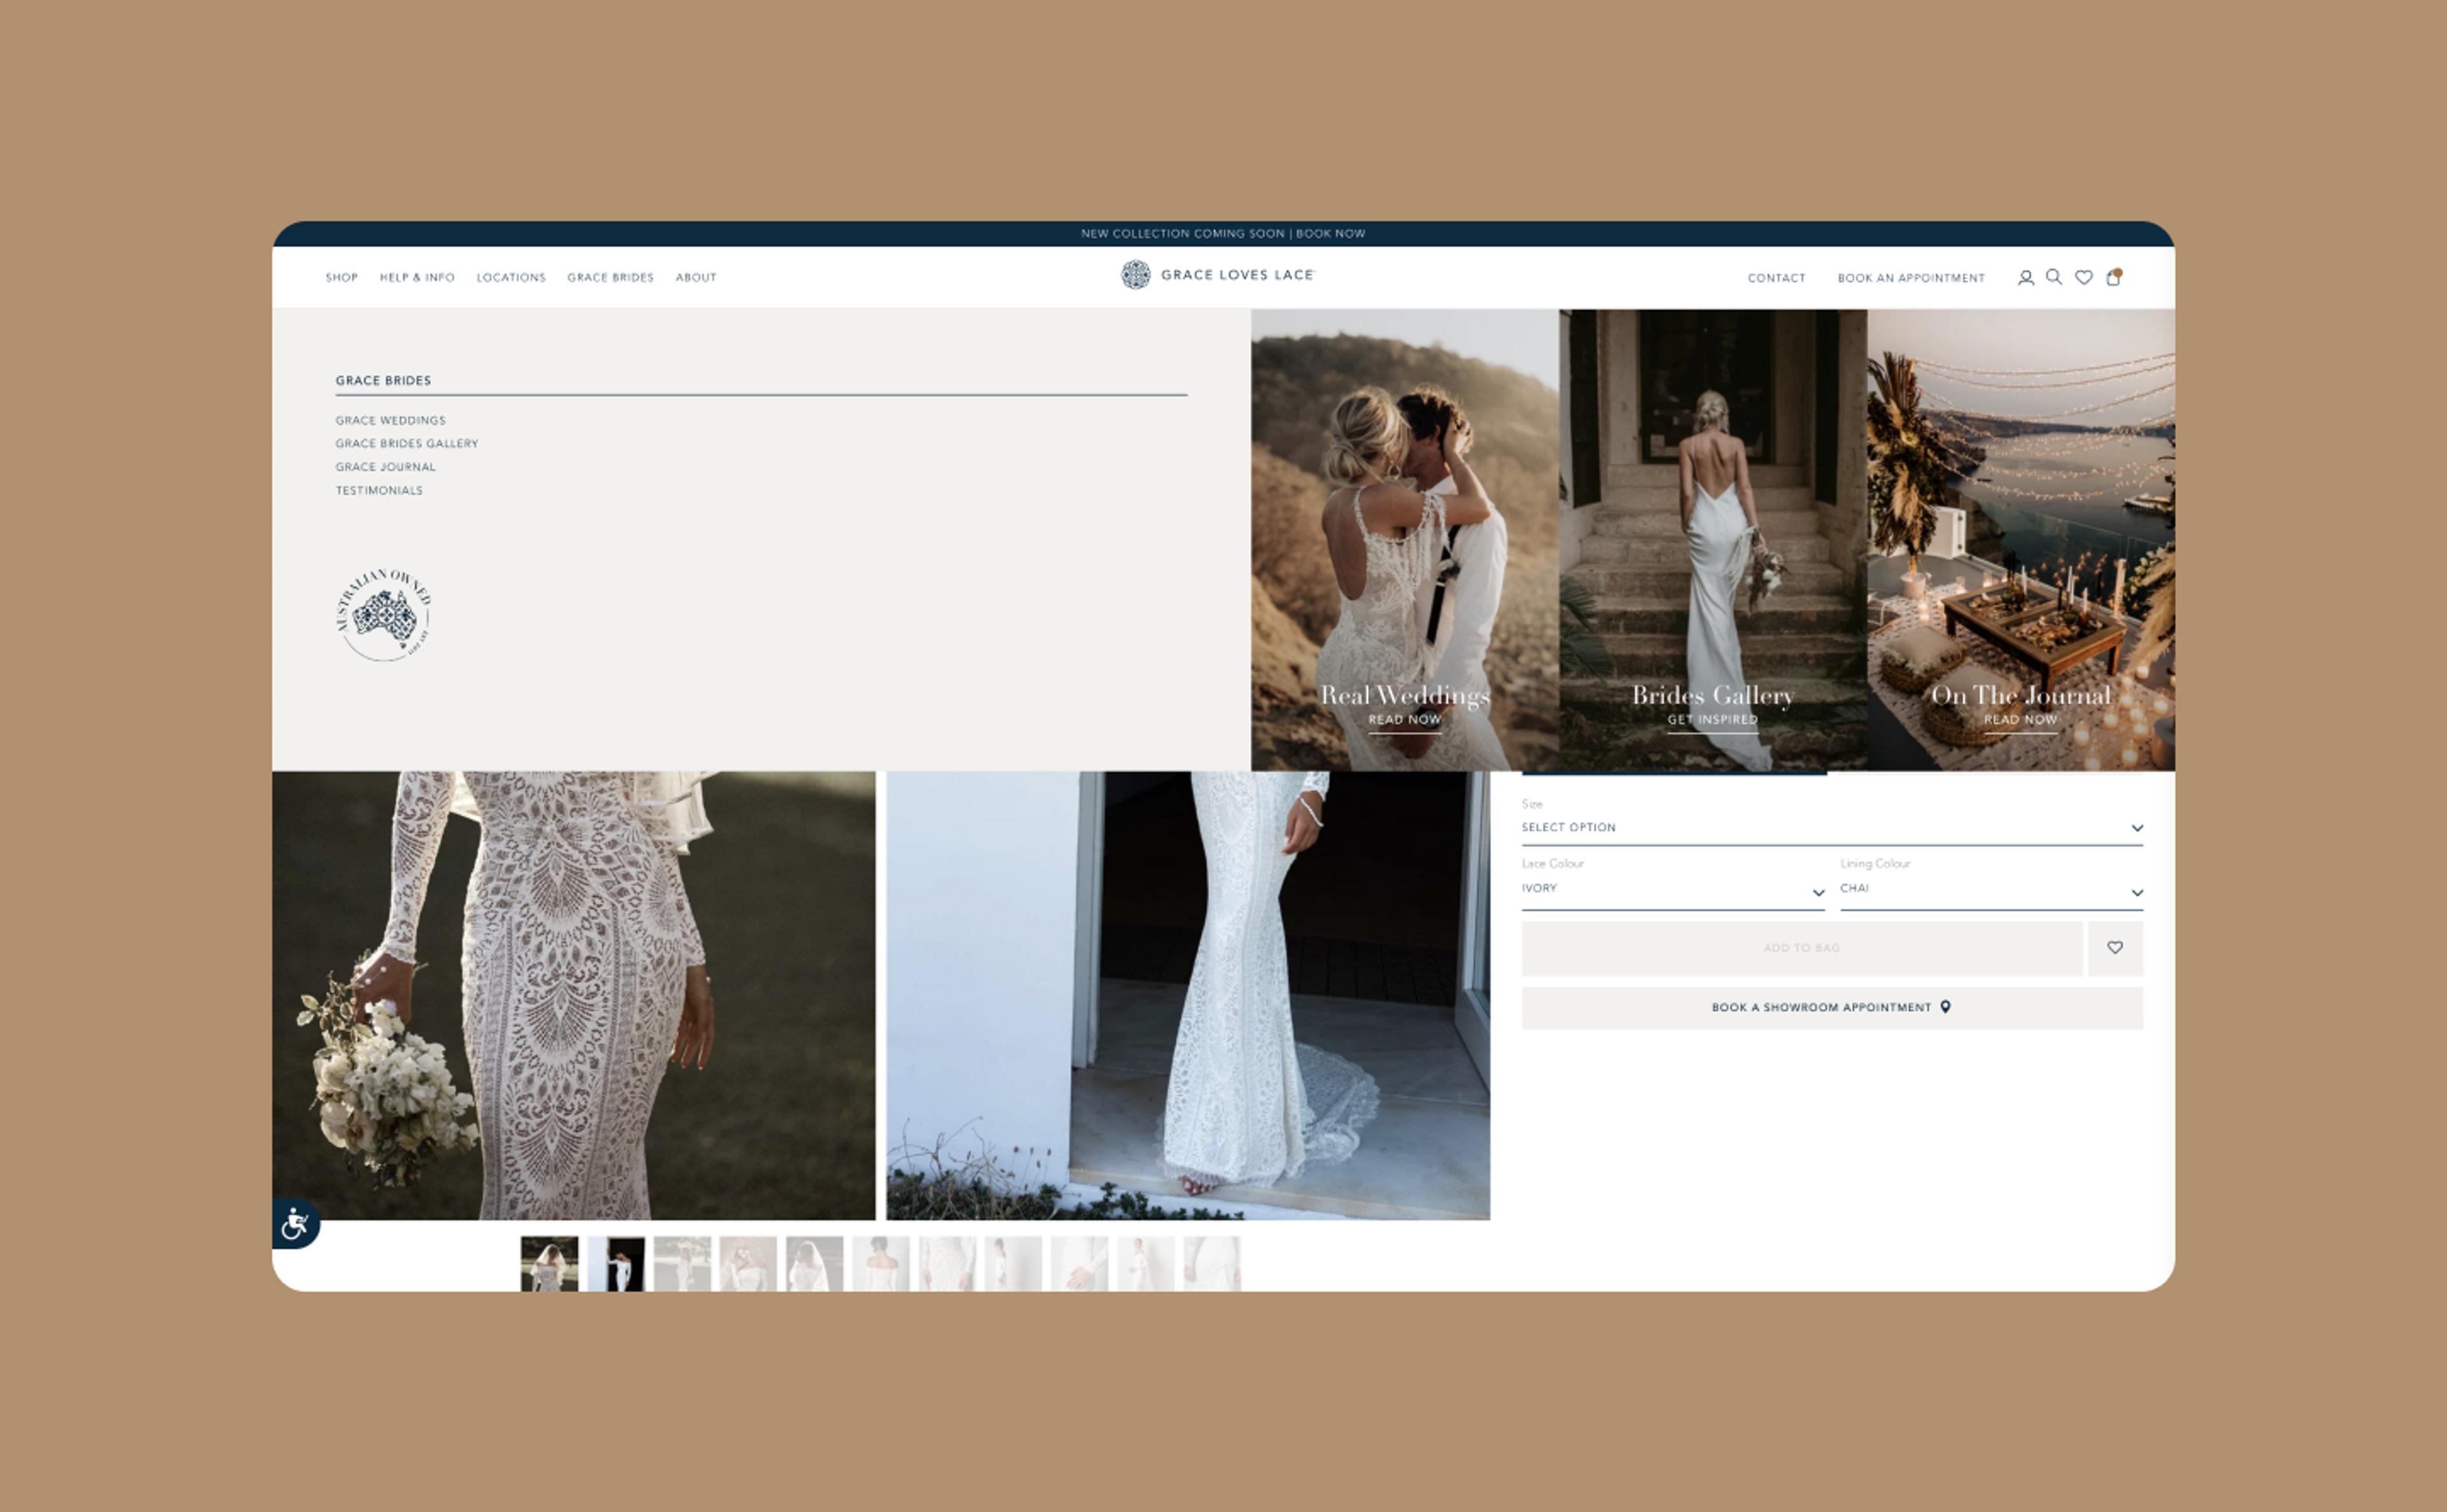Click the Australian Owned badge
This screenshot has height=1512, width=2447.
pyautogui.click(x=384, y=615)
